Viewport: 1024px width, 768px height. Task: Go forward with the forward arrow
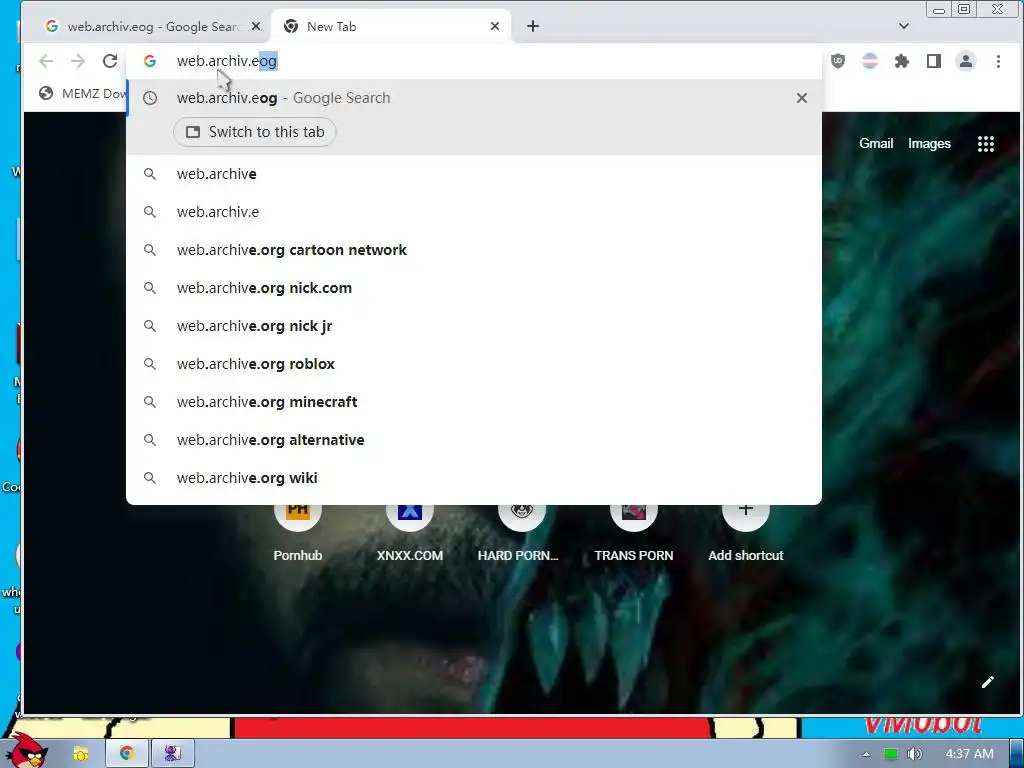click(x=78, y=61)
